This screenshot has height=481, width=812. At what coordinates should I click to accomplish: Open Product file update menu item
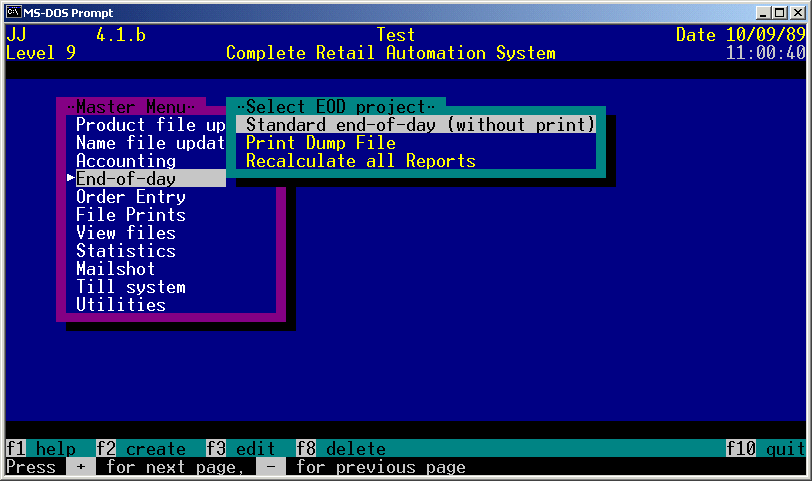tap(151, 125)
